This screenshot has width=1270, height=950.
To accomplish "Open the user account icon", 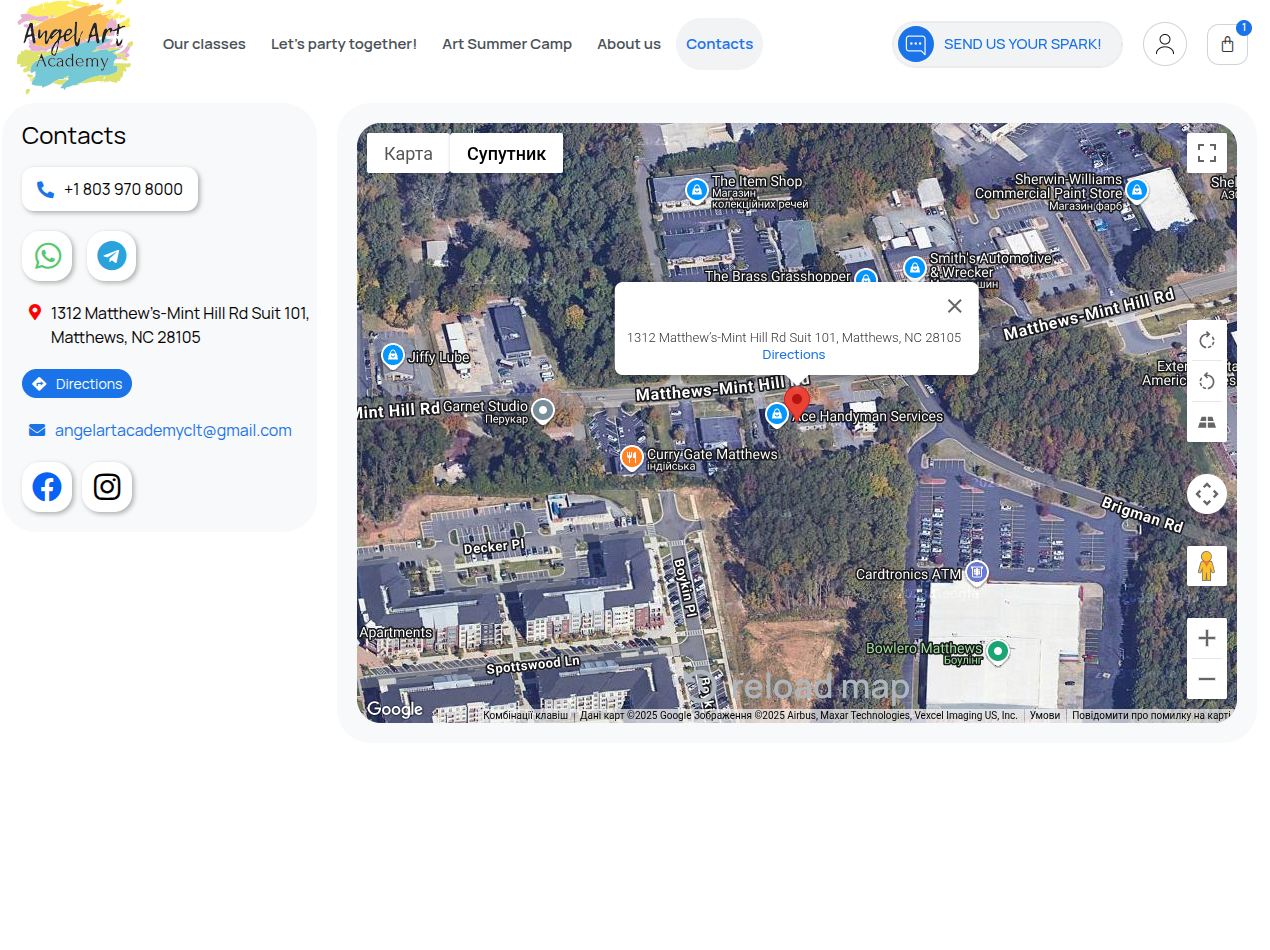I will point(1164,44).
